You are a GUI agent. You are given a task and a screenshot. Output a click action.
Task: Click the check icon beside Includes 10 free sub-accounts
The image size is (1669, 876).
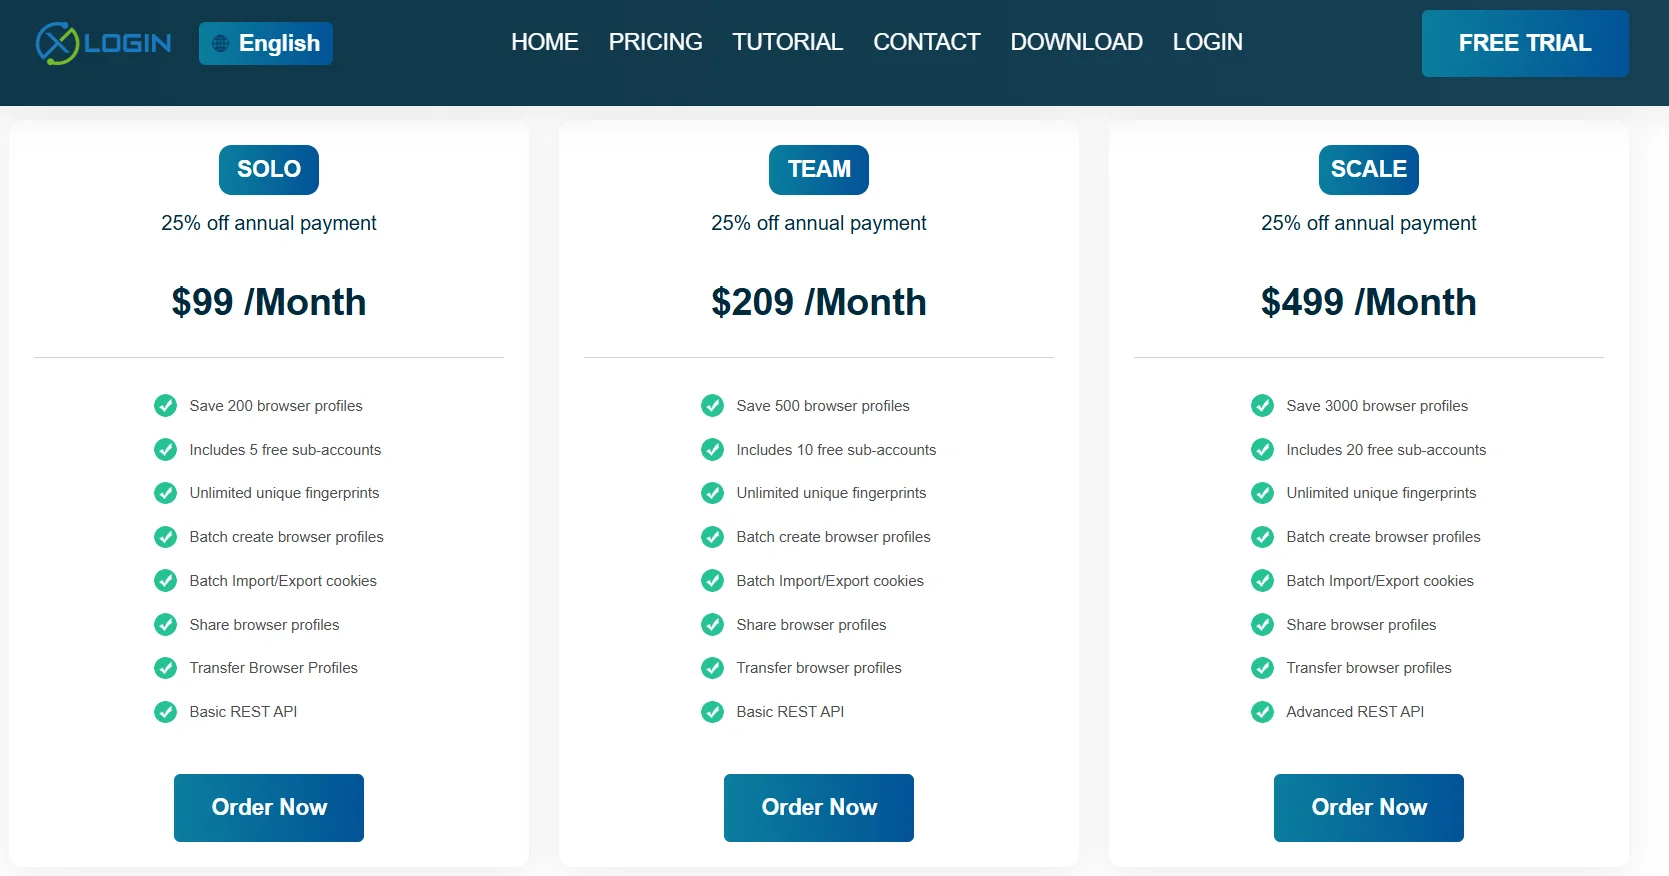point(713,449)
